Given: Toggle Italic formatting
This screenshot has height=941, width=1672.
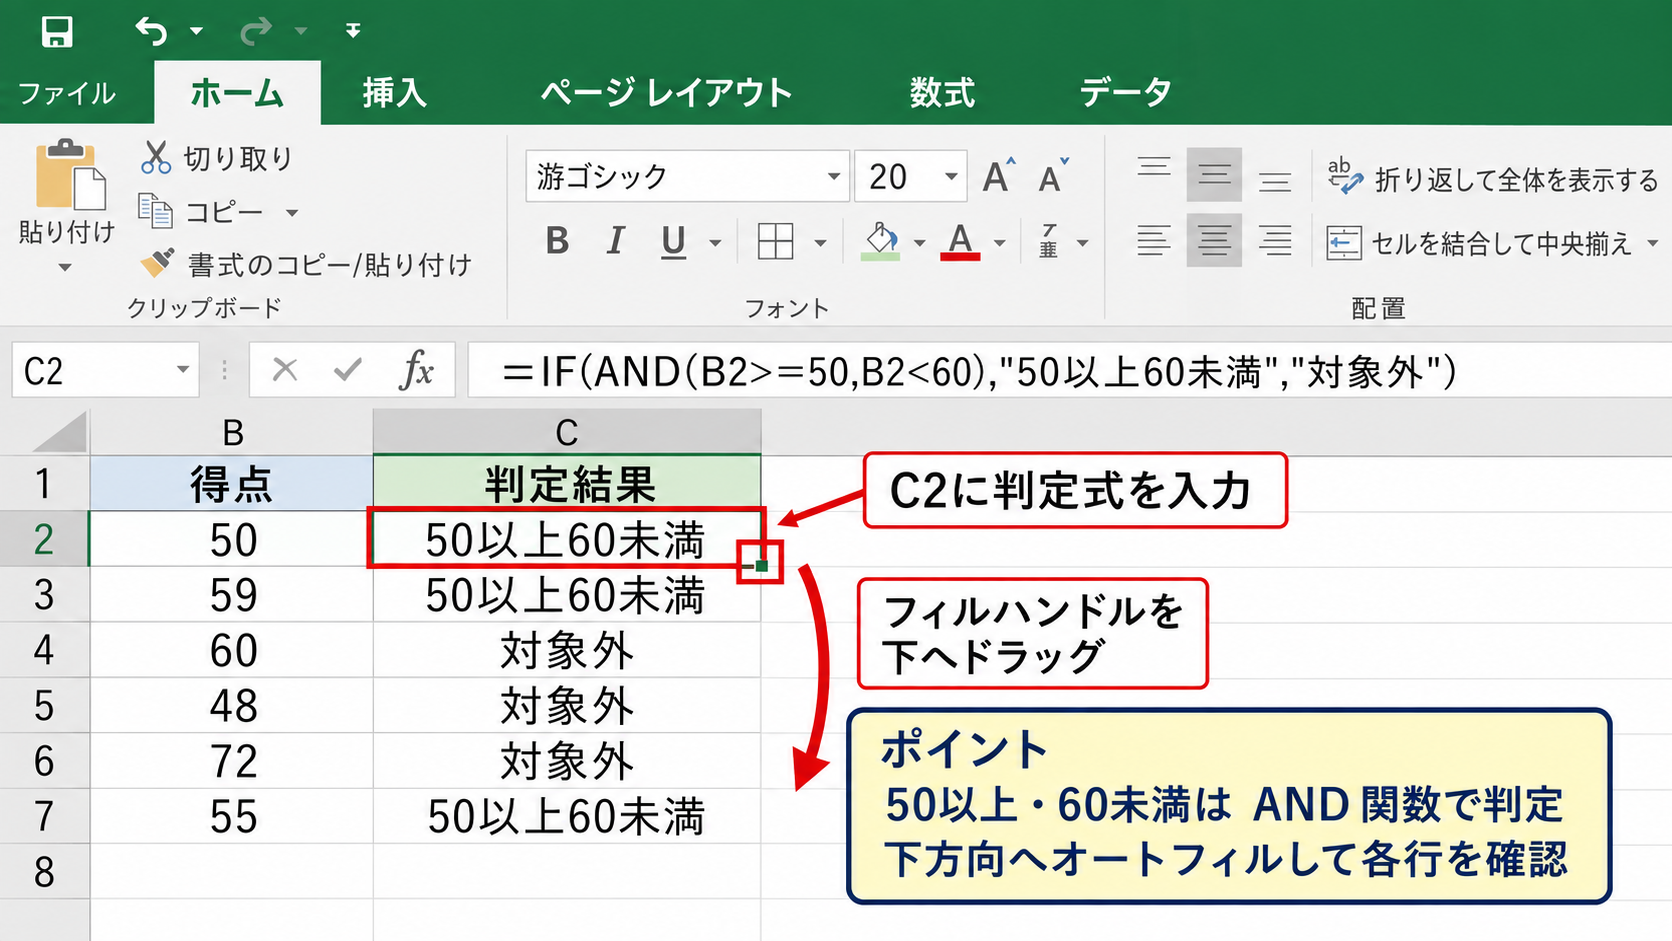Looking at the screenshot, I should [615, 241].
